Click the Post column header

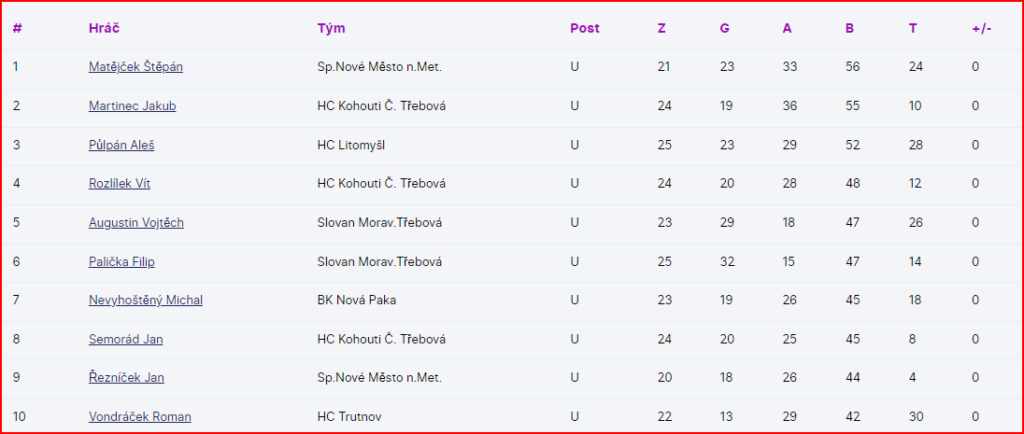pos(584,28)
